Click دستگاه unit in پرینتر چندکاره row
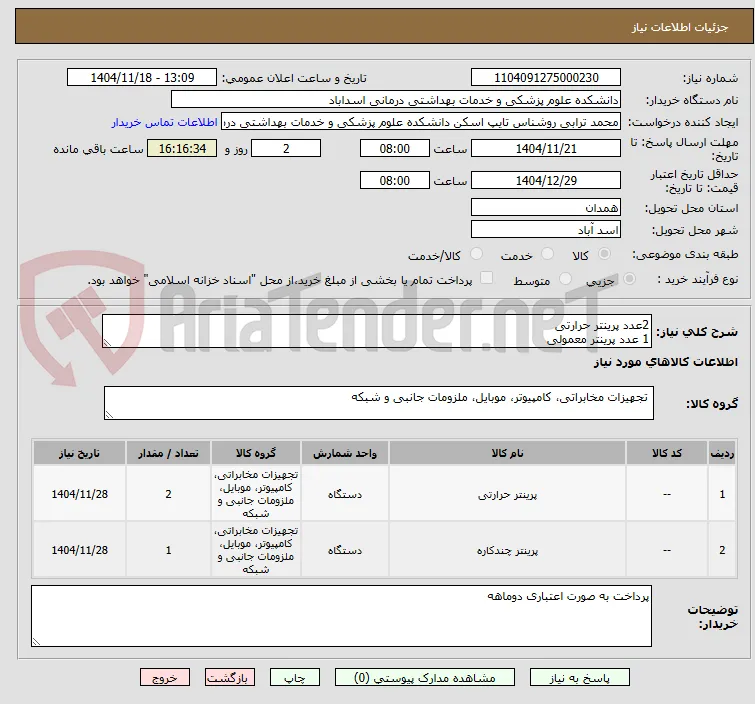Viewport: 755px width, 704px height. (345, 550)
